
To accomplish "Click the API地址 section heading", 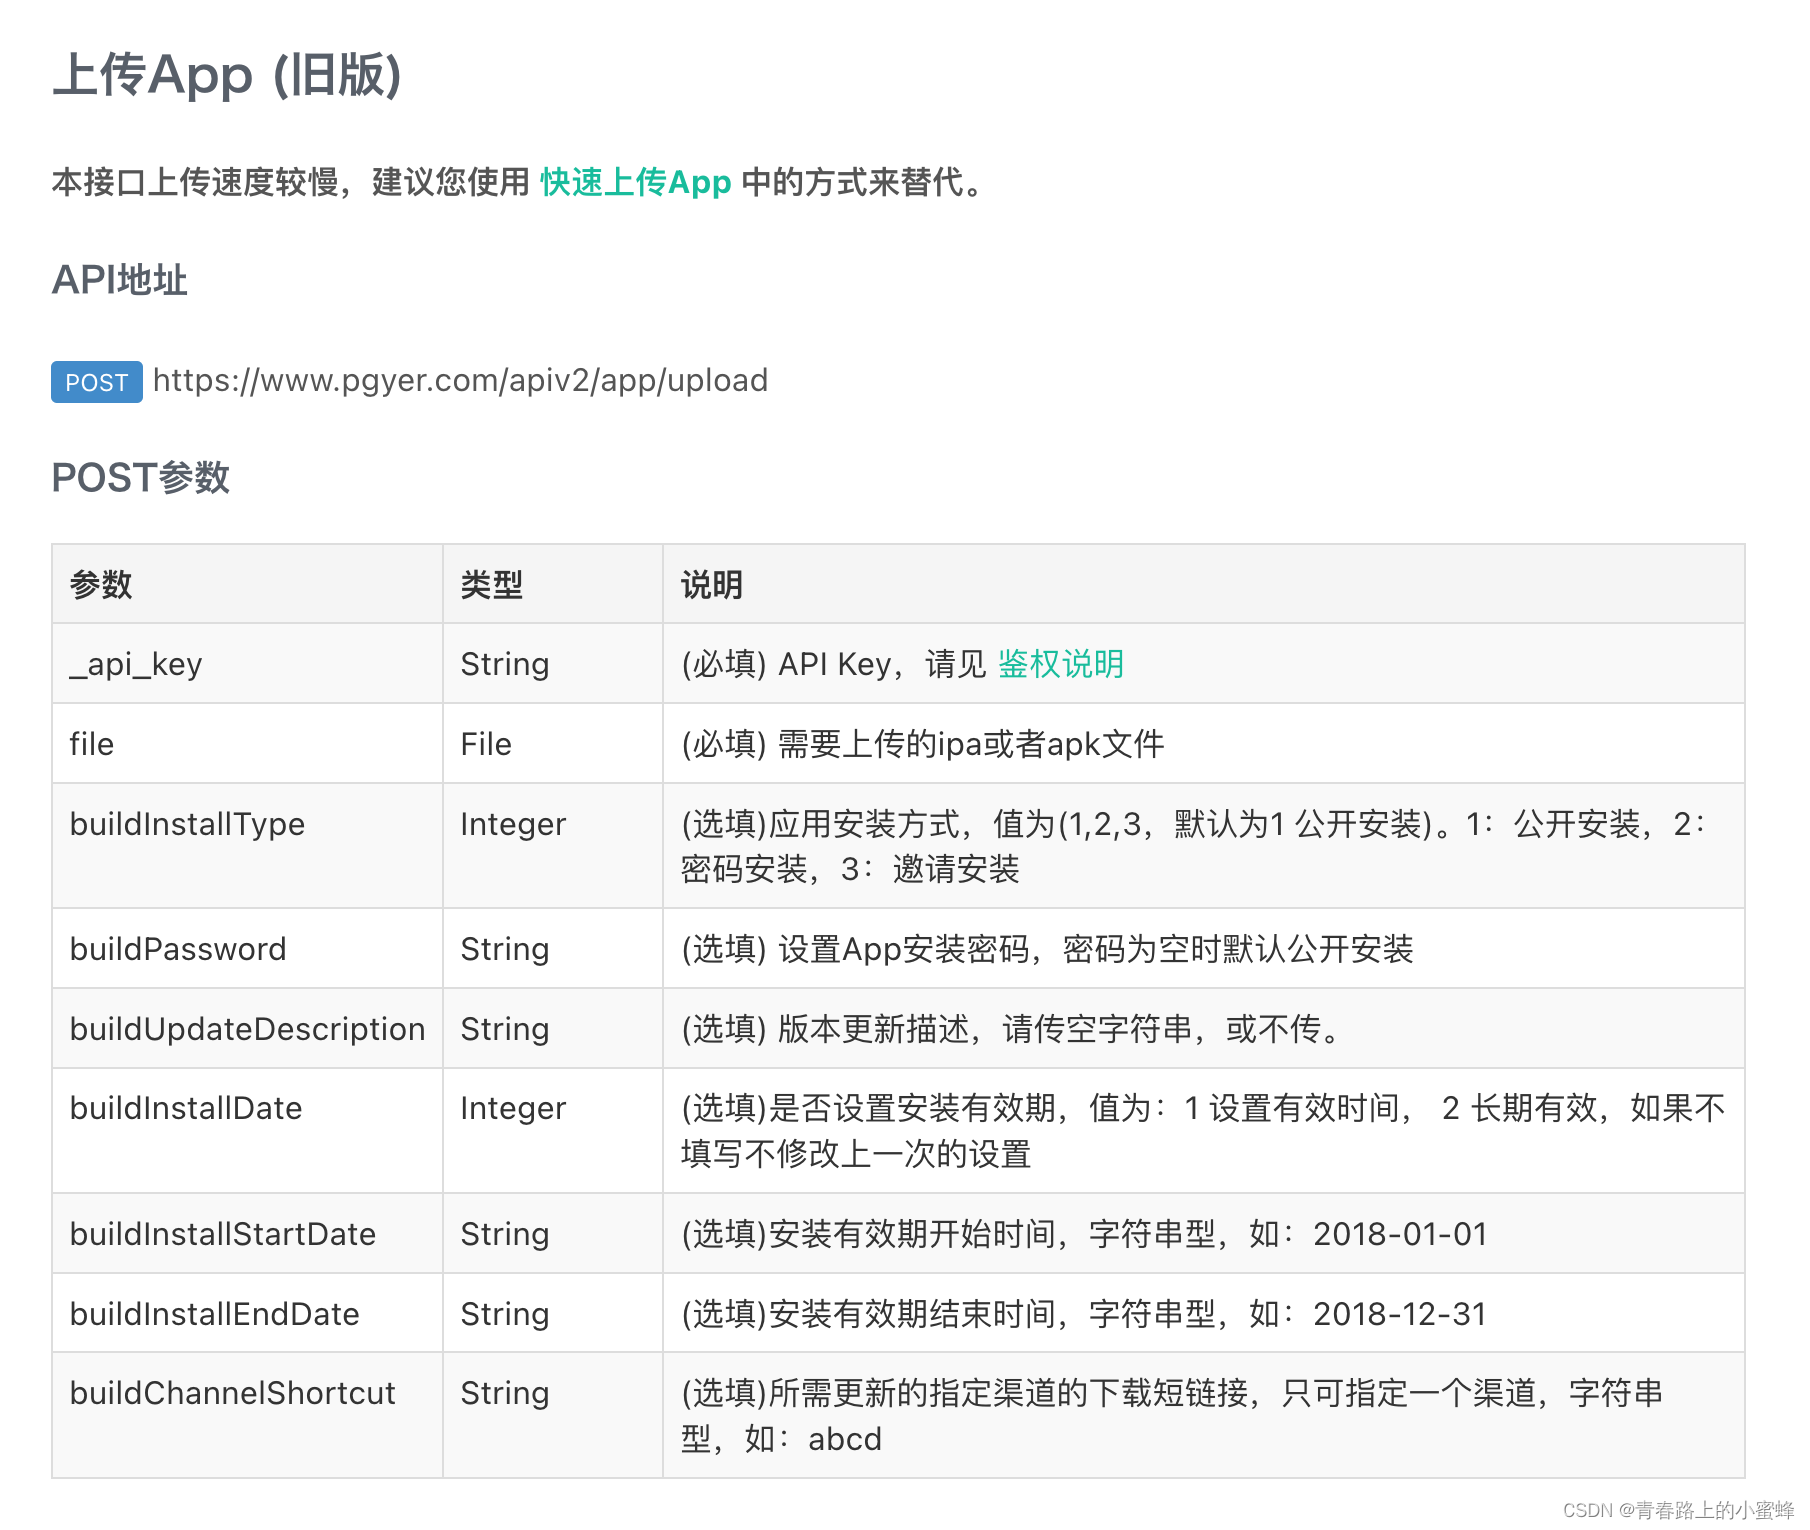I will point(120,280).
